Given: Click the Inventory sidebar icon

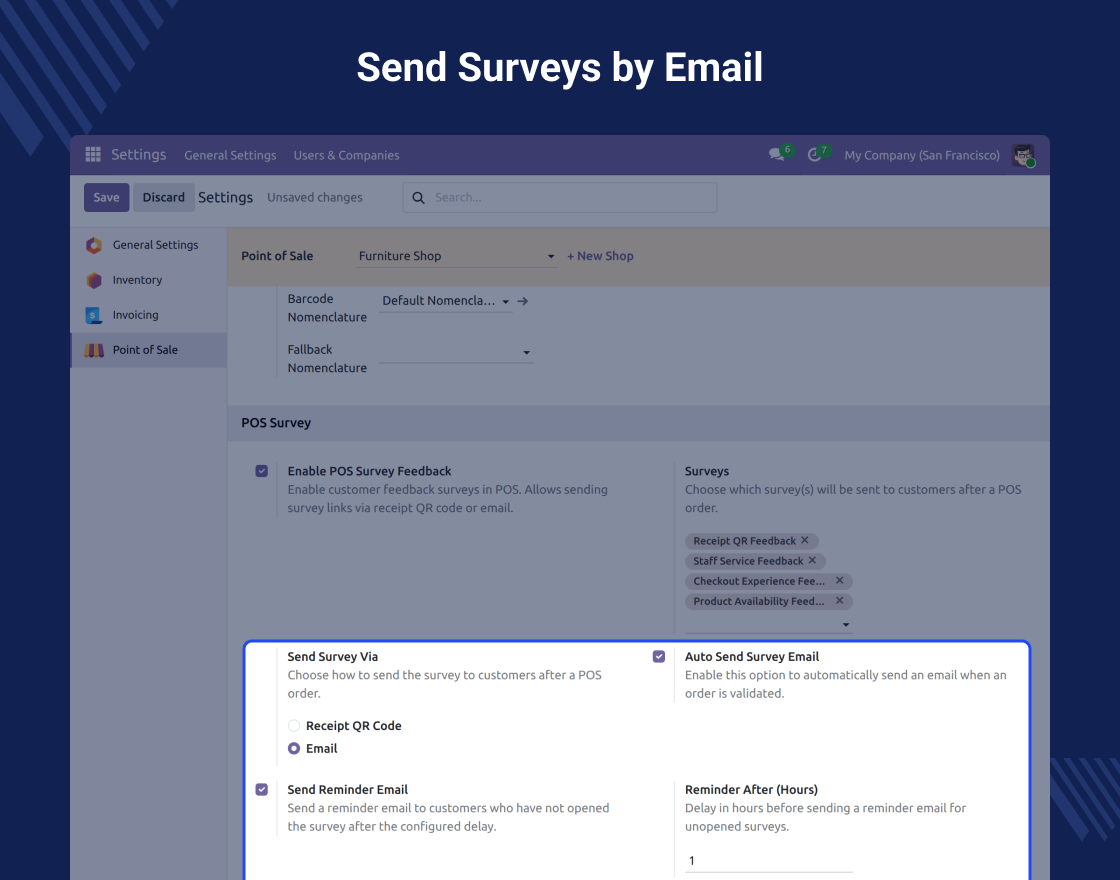Looking at the screenshot, I should pyautogui.click(x=94, y=280).
